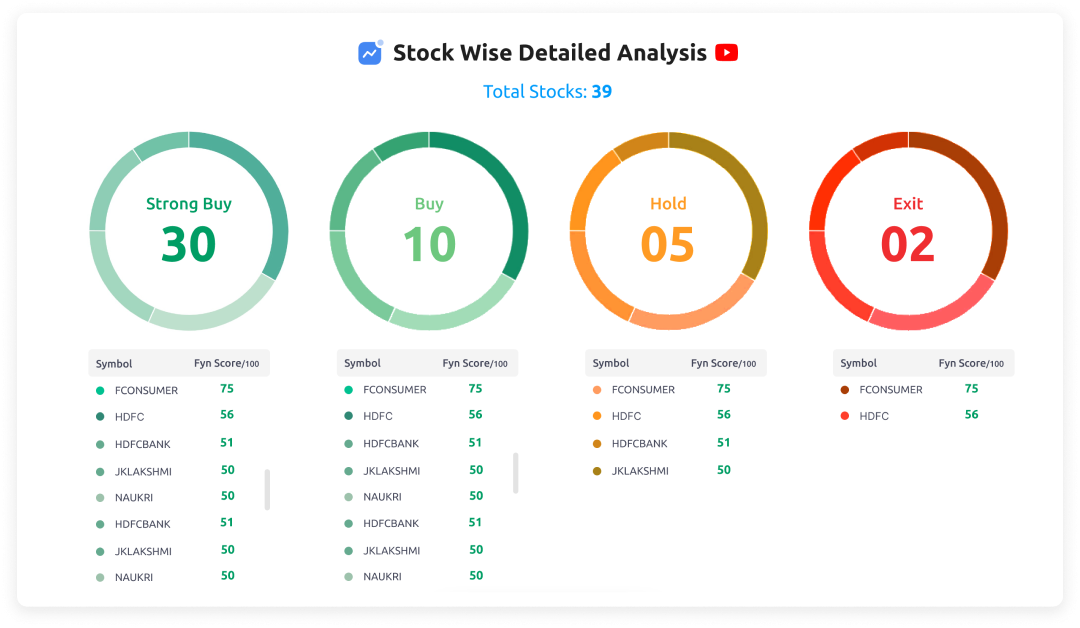Image resolution: width=1080 pixels, height=628 pixels.
Task: Click Fyn Score/100 header in the Strong Buy table
Action: tap(227, 364)
